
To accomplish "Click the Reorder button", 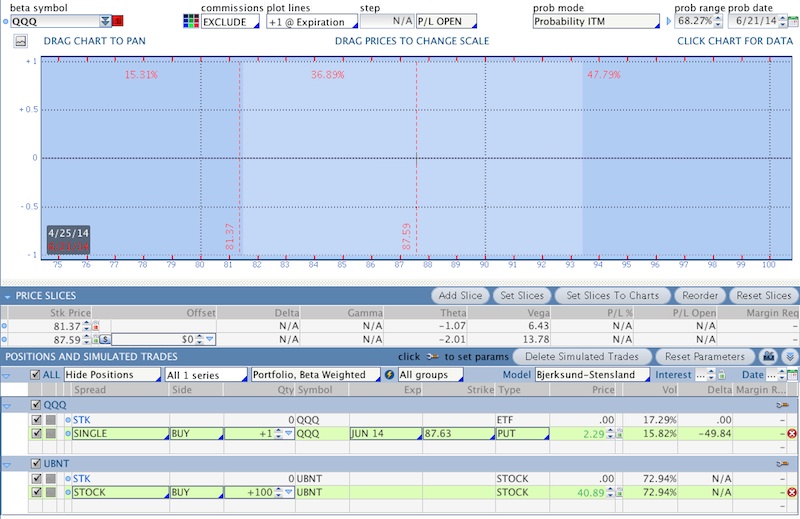I will pyautogui.click(x=700, y=295).
